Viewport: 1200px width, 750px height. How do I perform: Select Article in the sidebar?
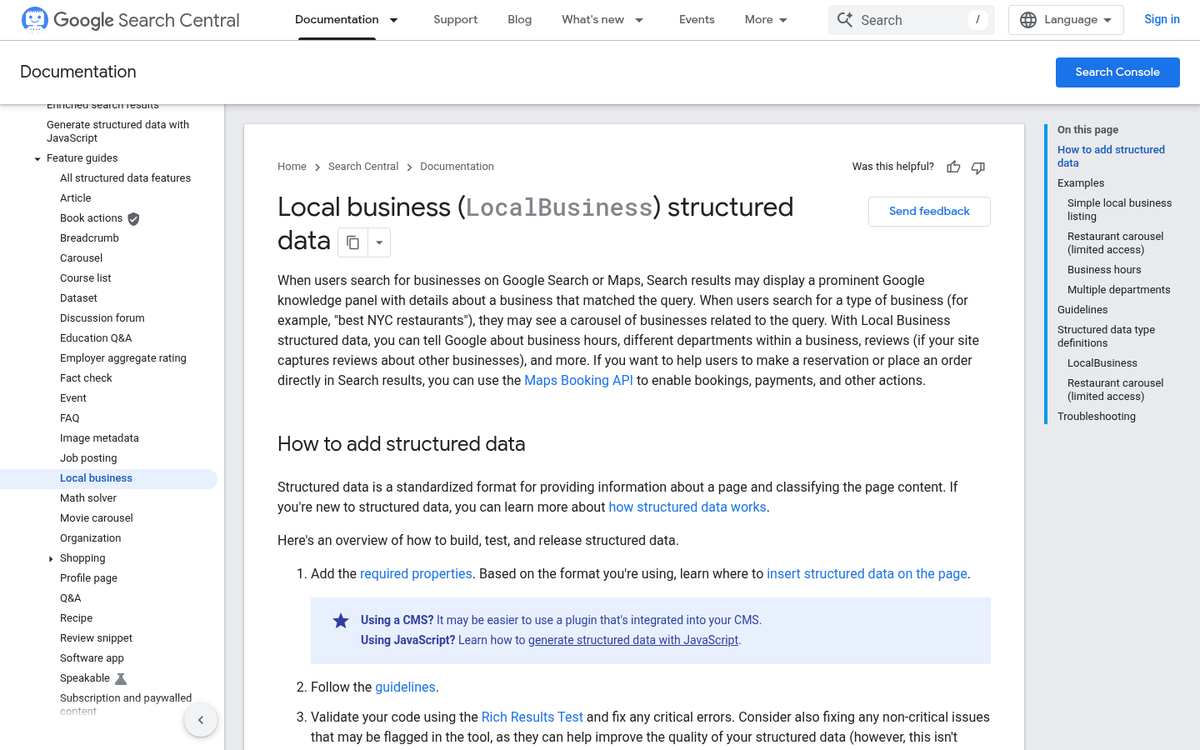[x=75, y=198]
